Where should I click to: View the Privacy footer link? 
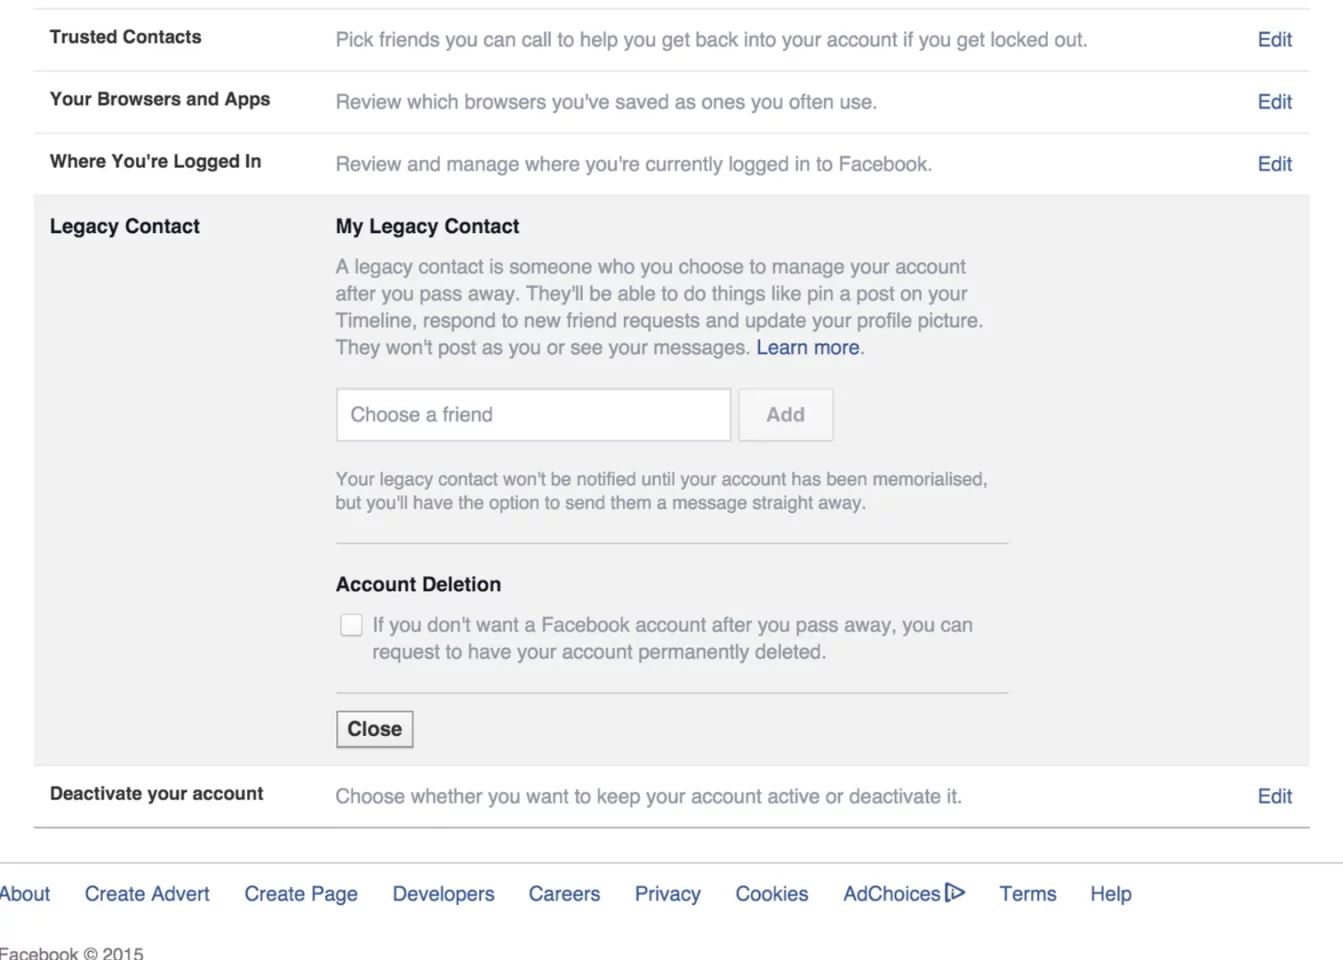[x=667, y=894]
